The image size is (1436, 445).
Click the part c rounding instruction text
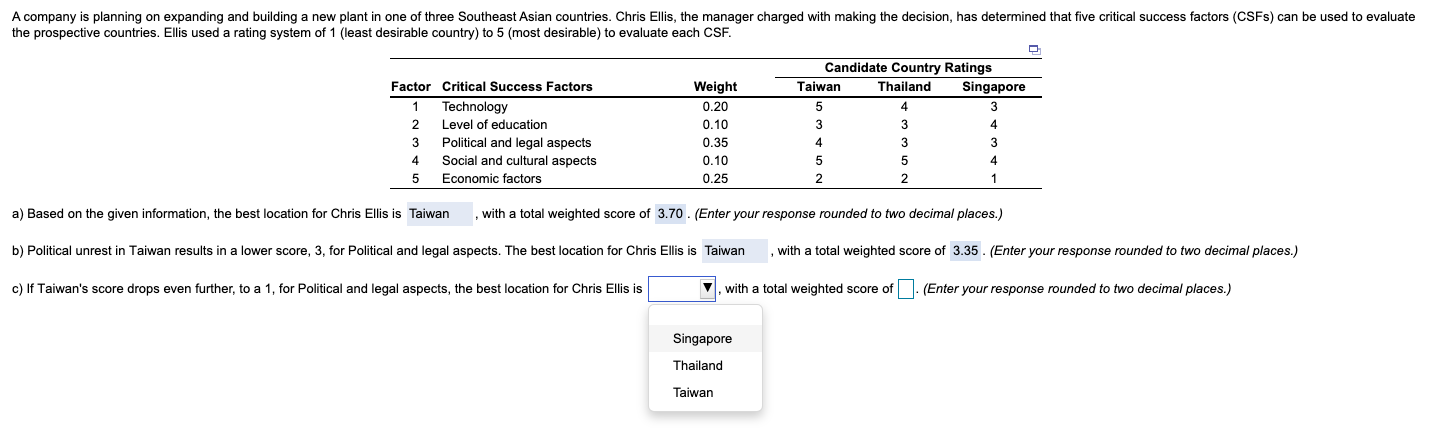pos(1077,289)
